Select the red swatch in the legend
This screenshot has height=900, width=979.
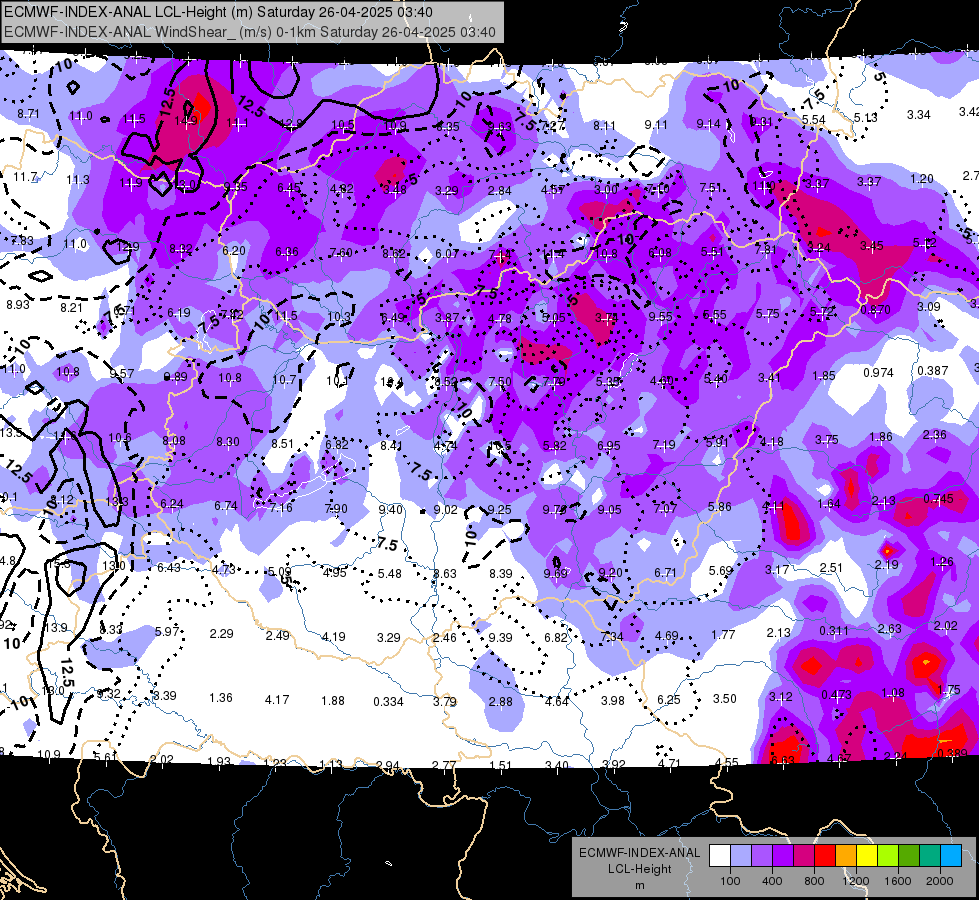pos(825,856)
